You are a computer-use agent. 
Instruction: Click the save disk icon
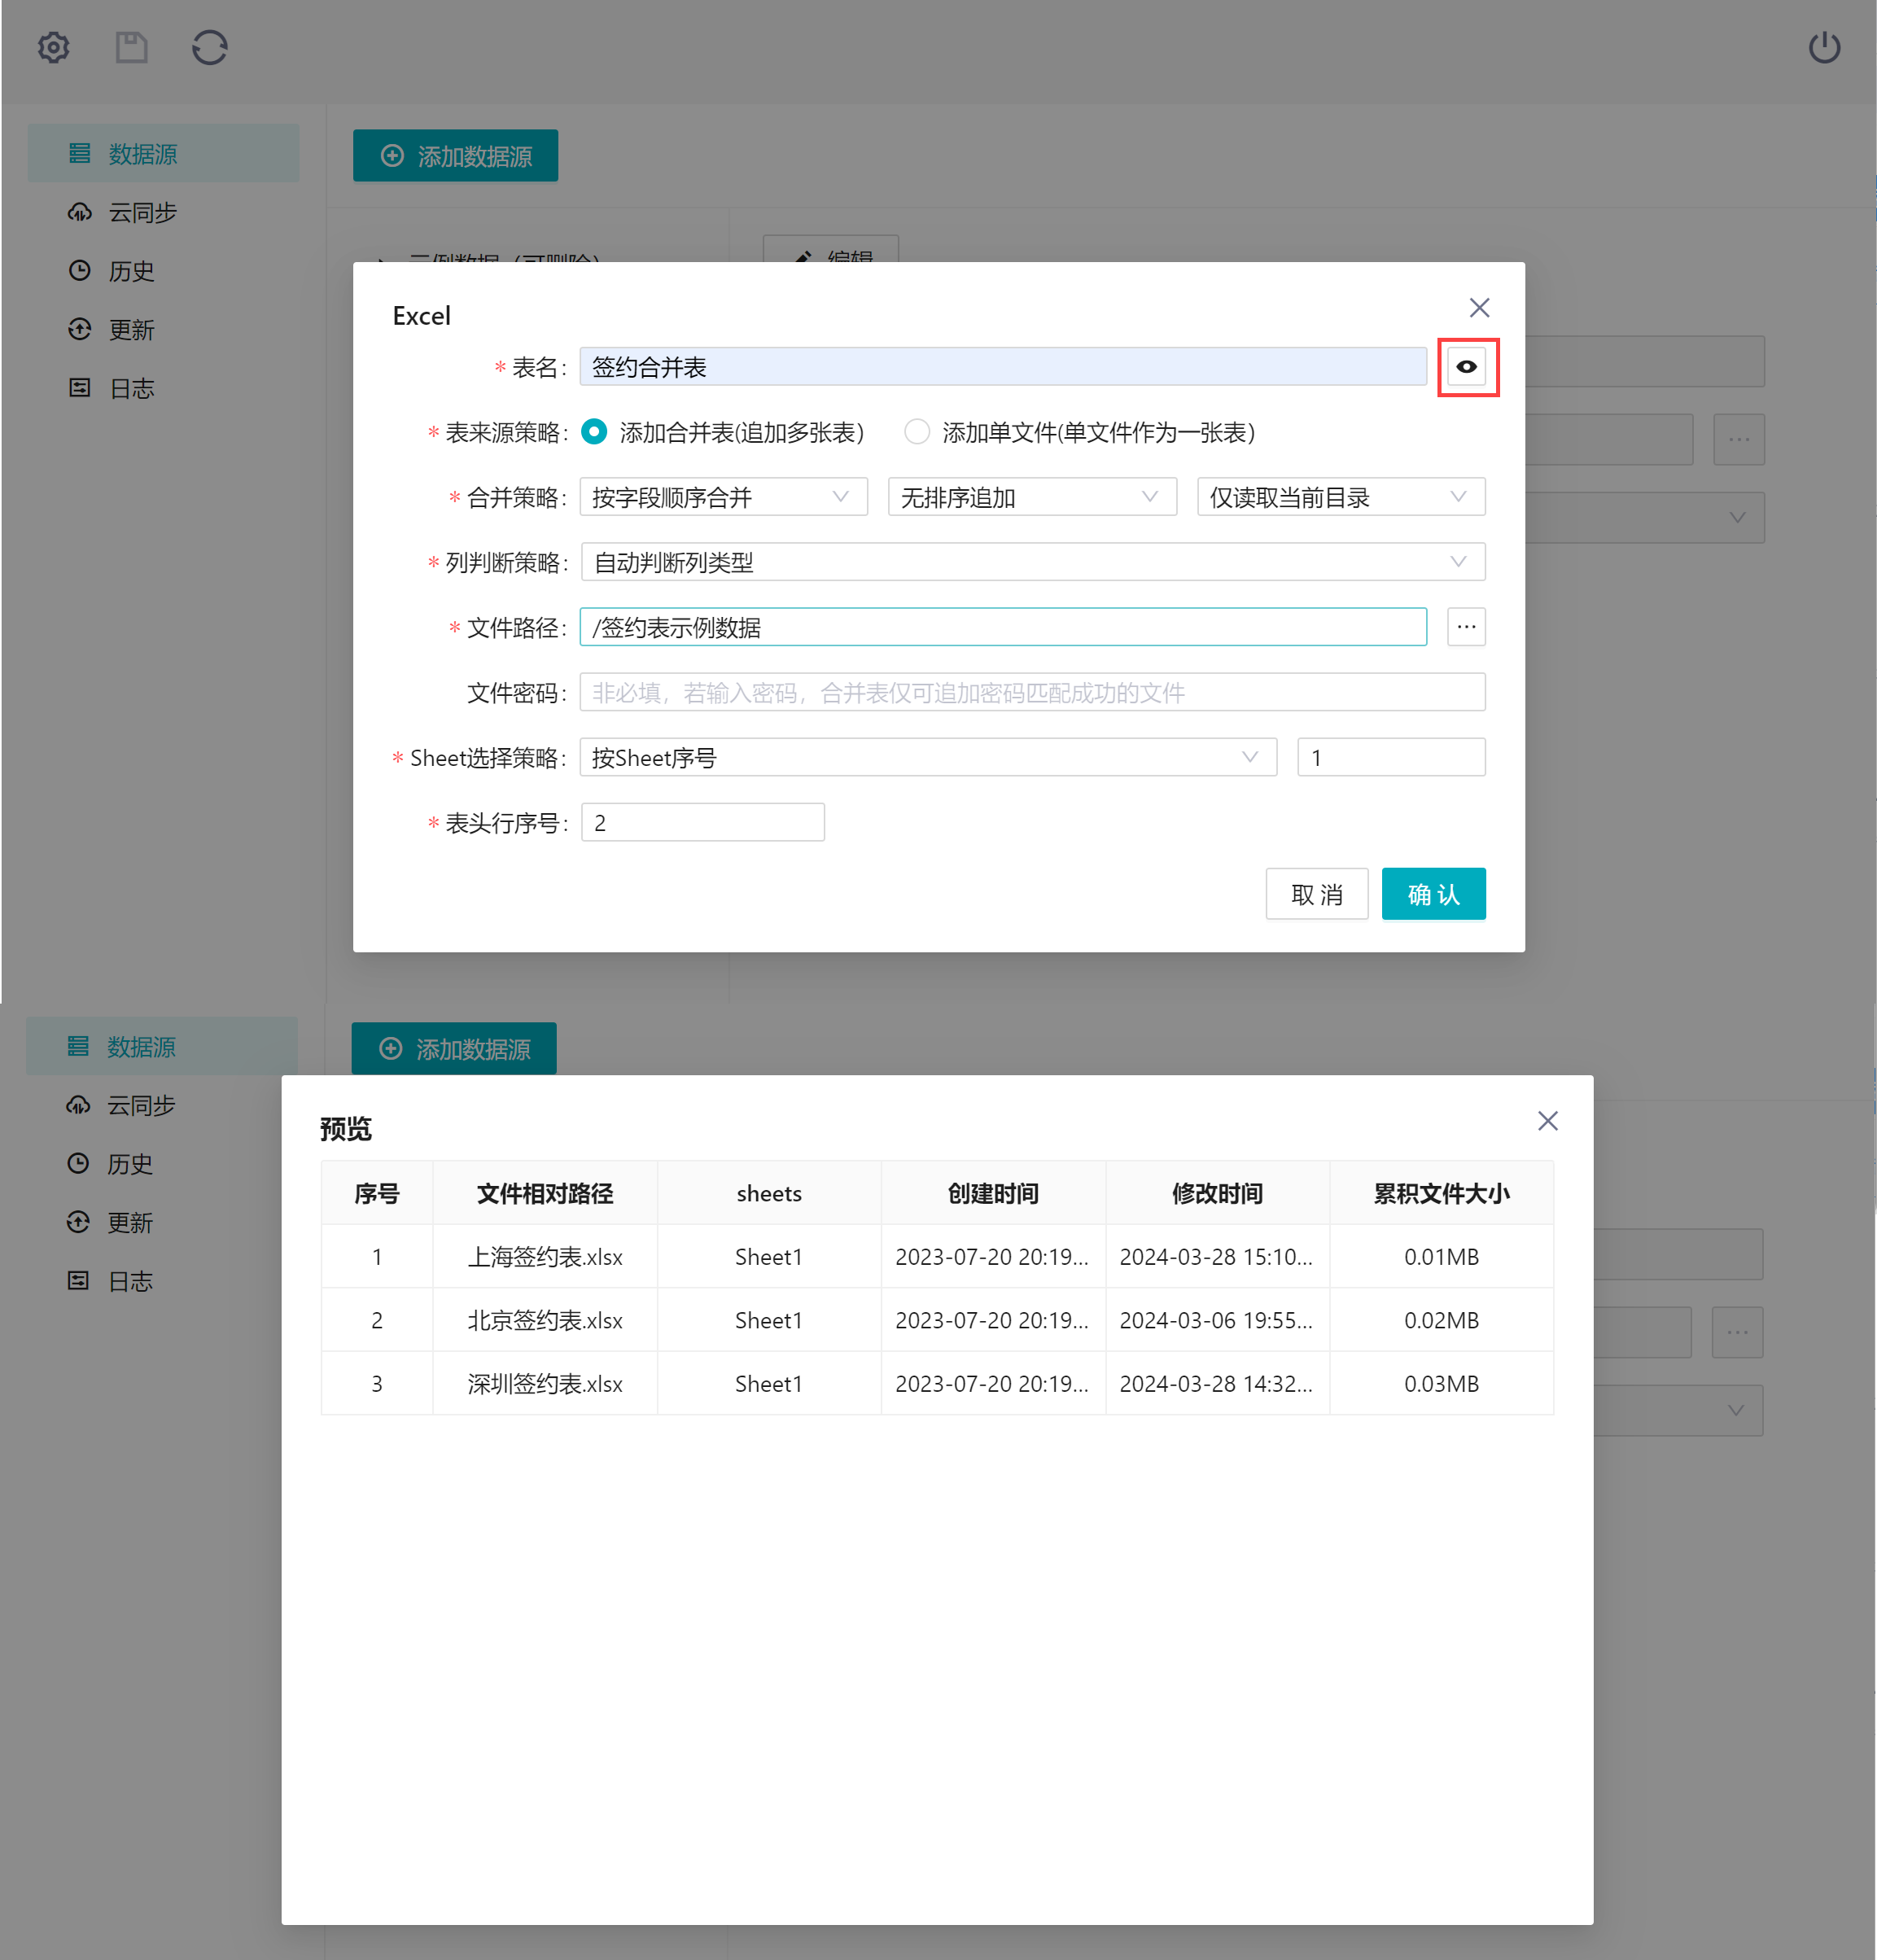(x=131, y=47)
